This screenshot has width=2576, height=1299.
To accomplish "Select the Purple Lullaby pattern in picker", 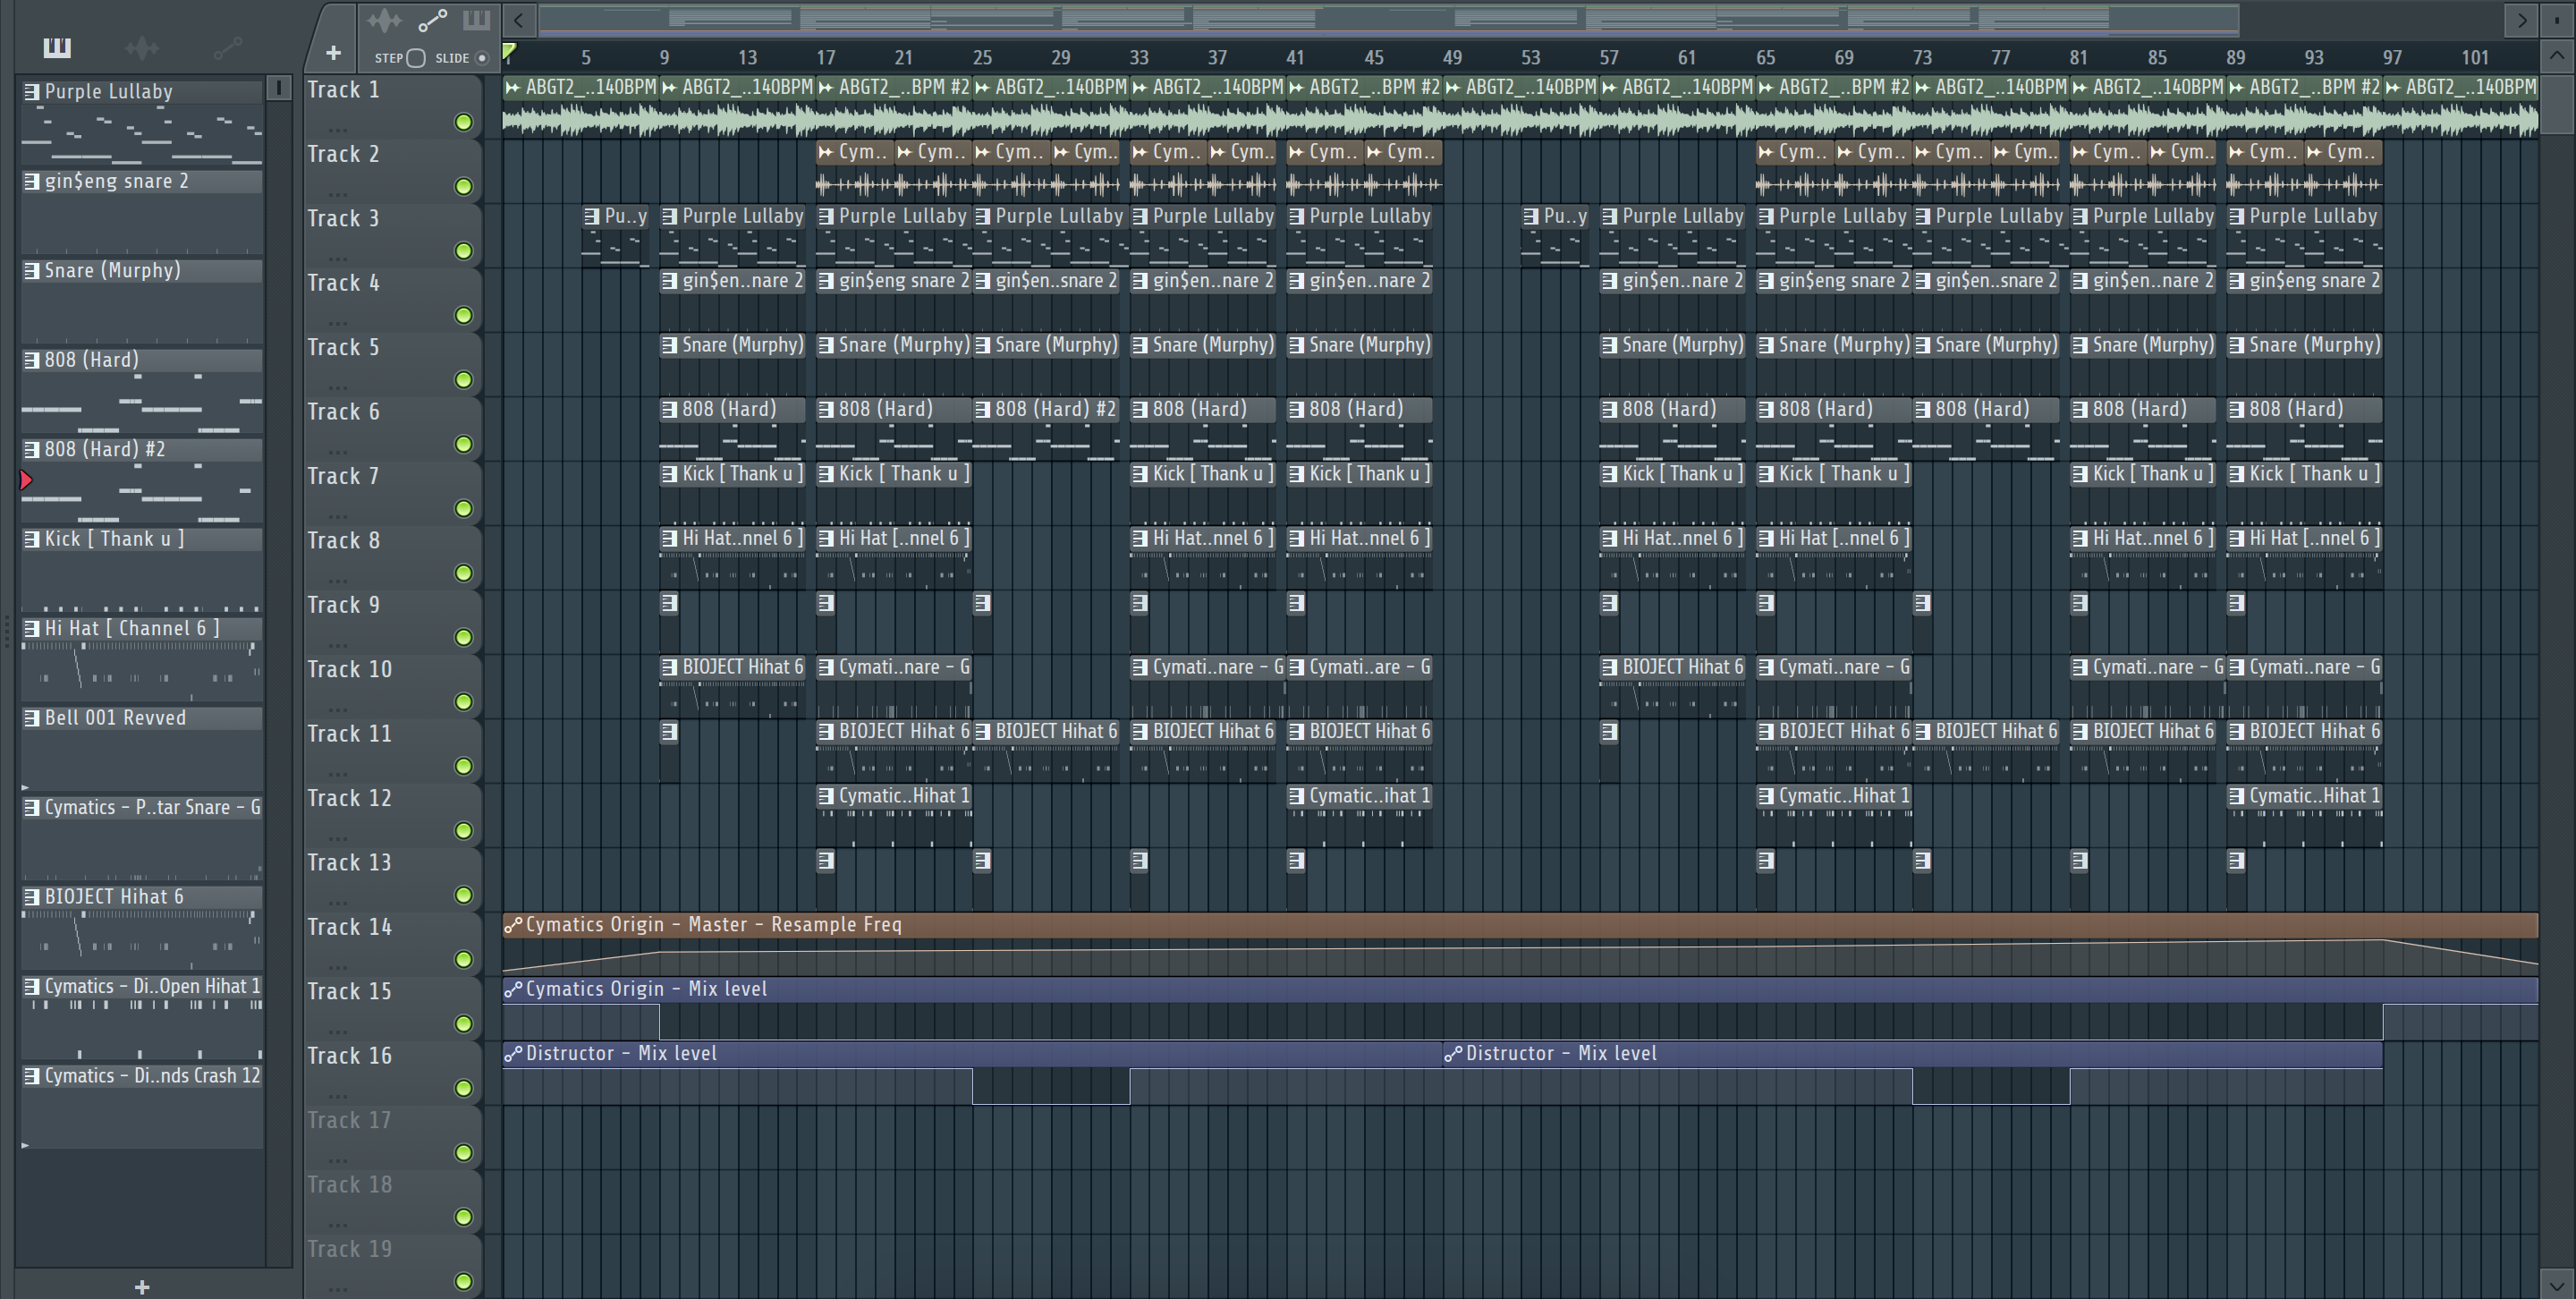I will coord(108,92).
